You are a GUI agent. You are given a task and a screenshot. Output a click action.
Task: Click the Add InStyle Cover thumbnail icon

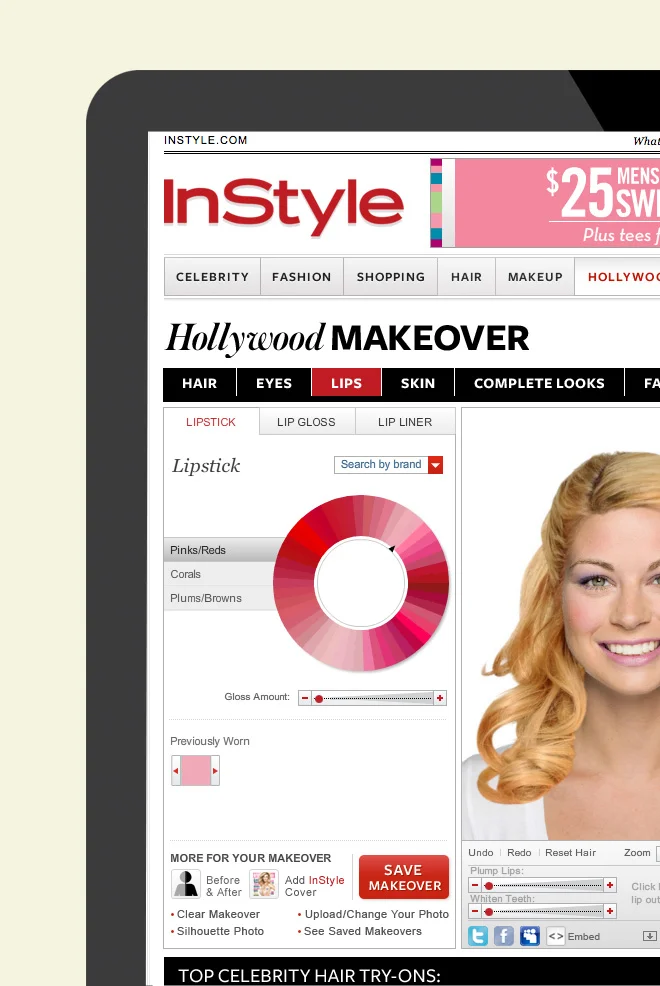[264, 884]
